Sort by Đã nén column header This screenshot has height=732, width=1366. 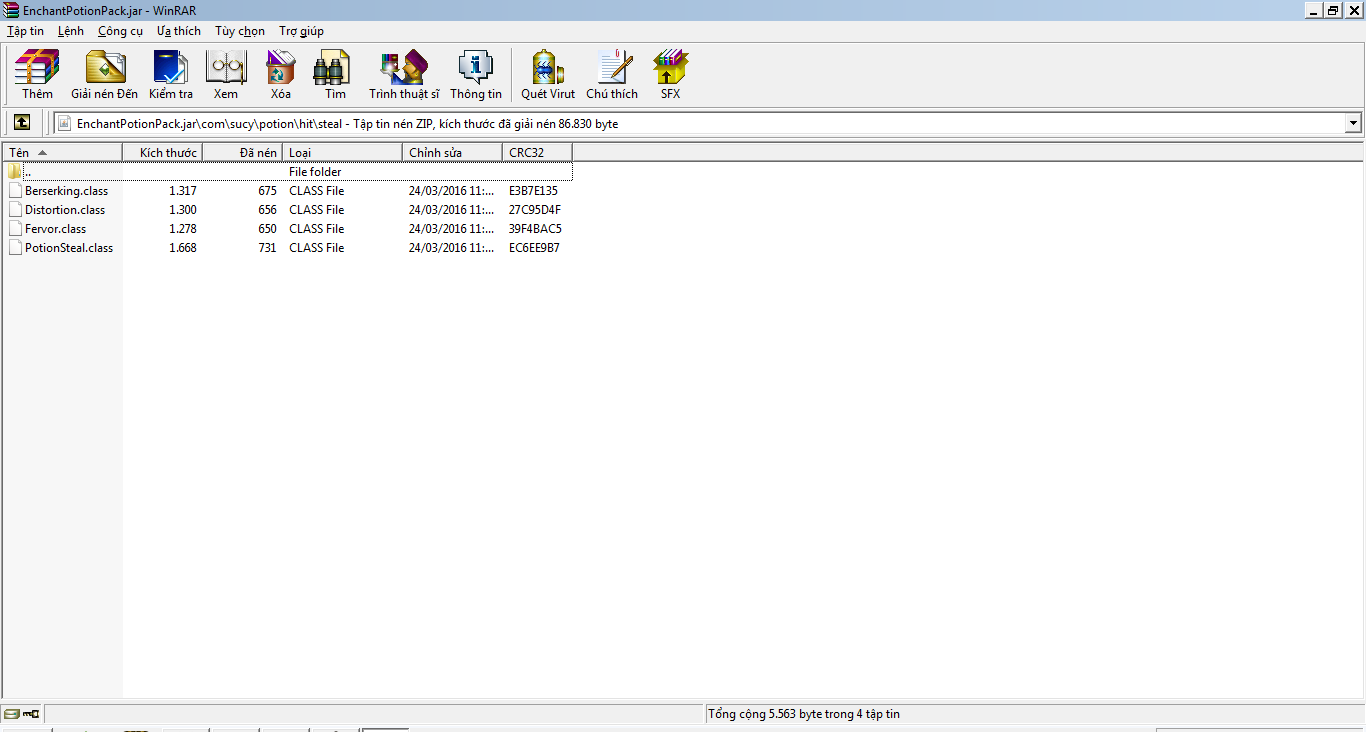243,152
